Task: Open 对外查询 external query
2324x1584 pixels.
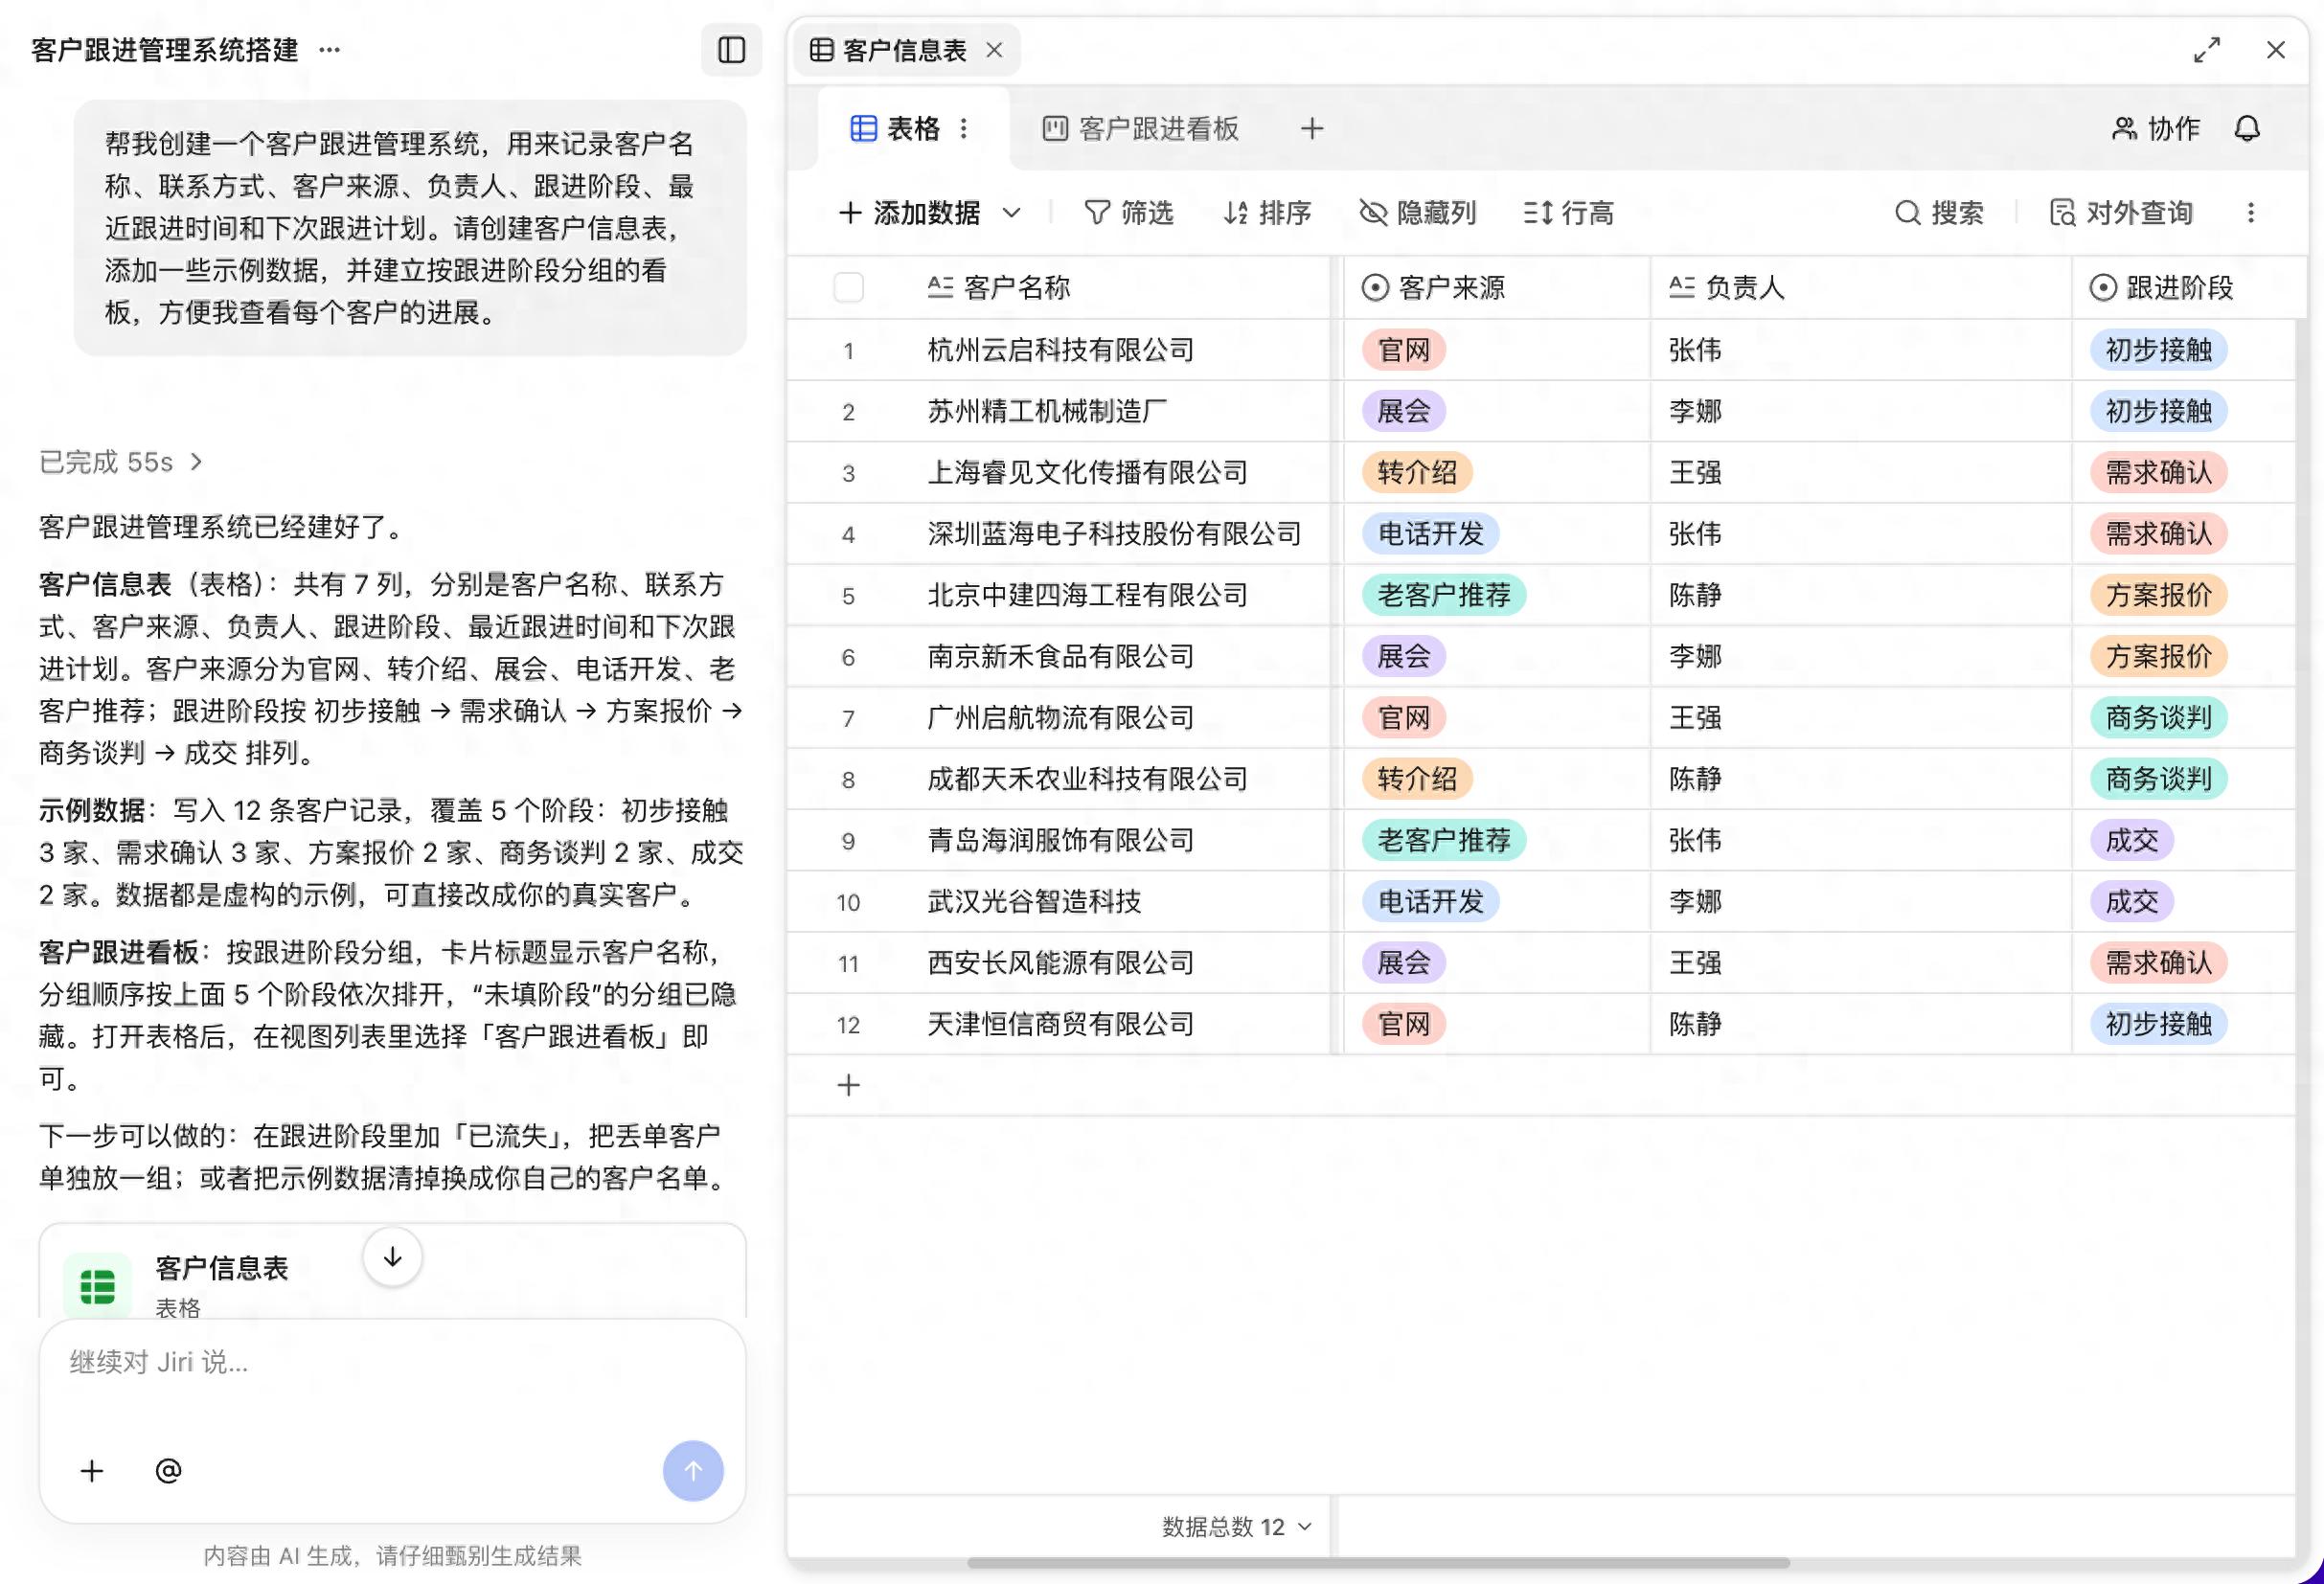Action: [2120, 213]
